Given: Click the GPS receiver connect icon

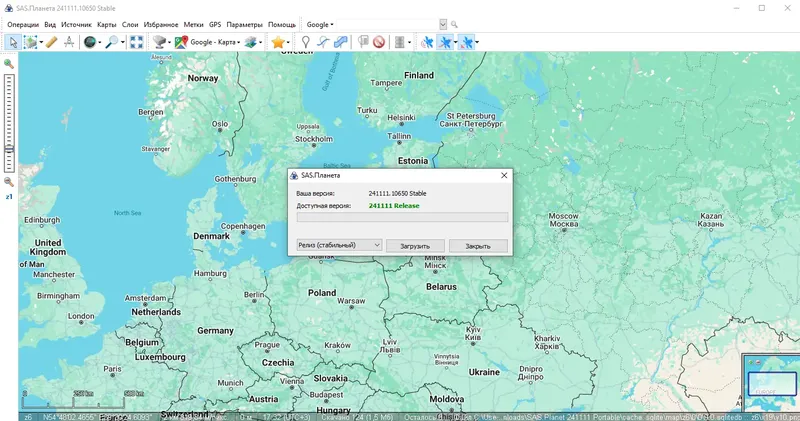Looking at the screenshot, I should coord(427,42).
